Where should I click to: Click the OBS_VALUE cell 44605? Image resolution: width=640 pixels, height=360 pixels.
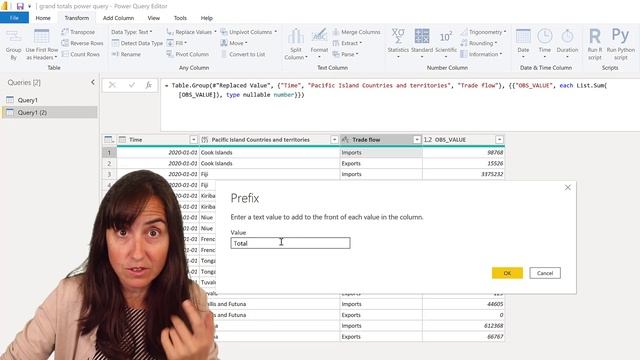tap(464, 304)
